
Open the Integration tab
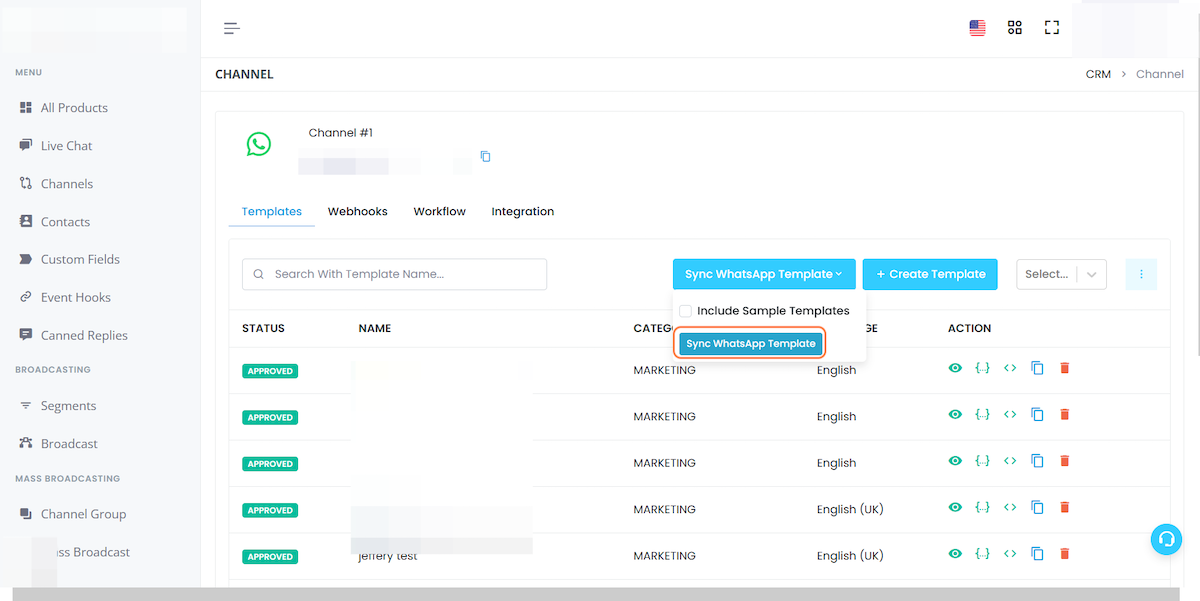pyautogui.click(x=523, y=211)
